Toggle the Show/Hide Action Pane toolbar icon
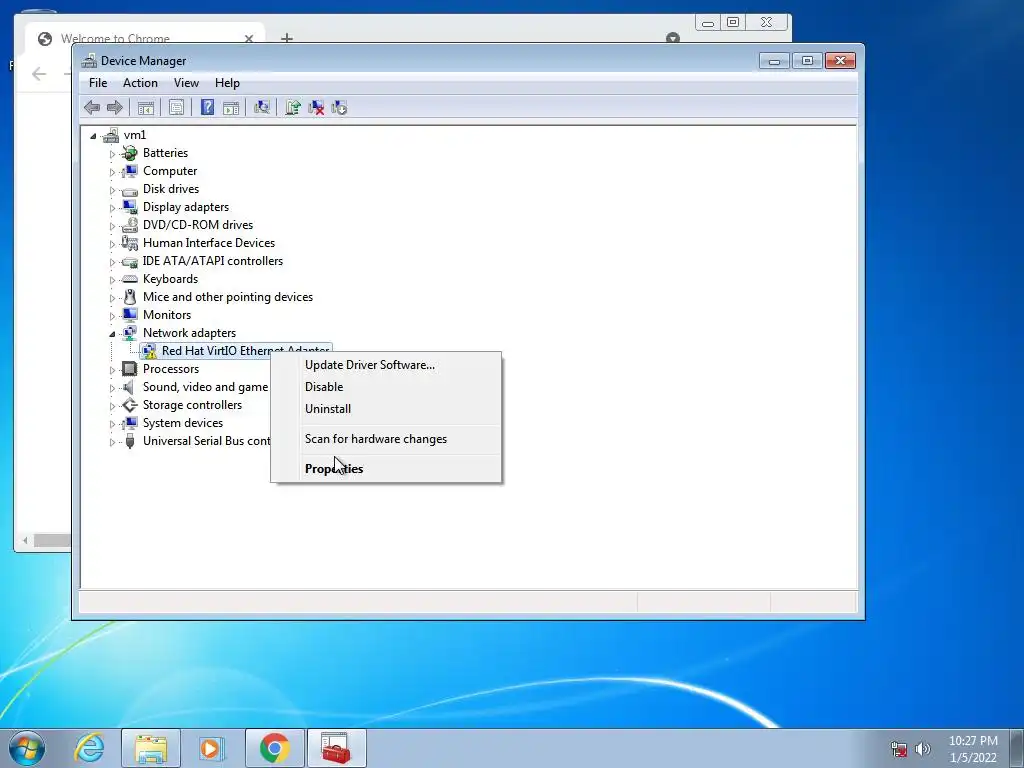Viewport: 1024px width, 768px height. pyautogui.click(x=231, y=107)
